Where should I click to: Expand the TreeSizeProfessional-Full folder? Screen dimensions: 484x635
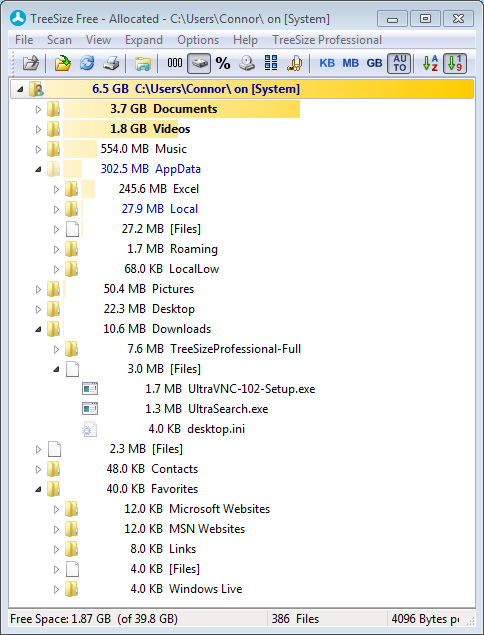(x=56, y=349)
